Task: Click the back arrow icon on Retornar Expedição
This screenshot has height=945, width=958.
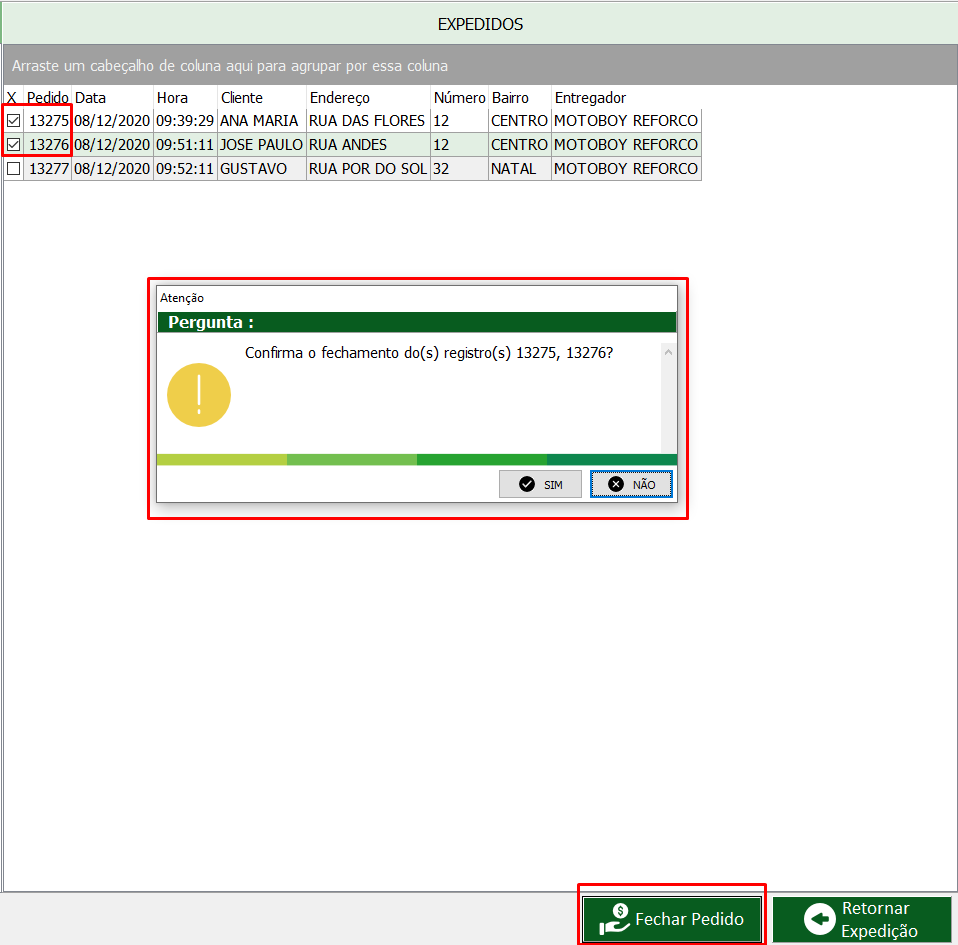Action: coord(819,919)
